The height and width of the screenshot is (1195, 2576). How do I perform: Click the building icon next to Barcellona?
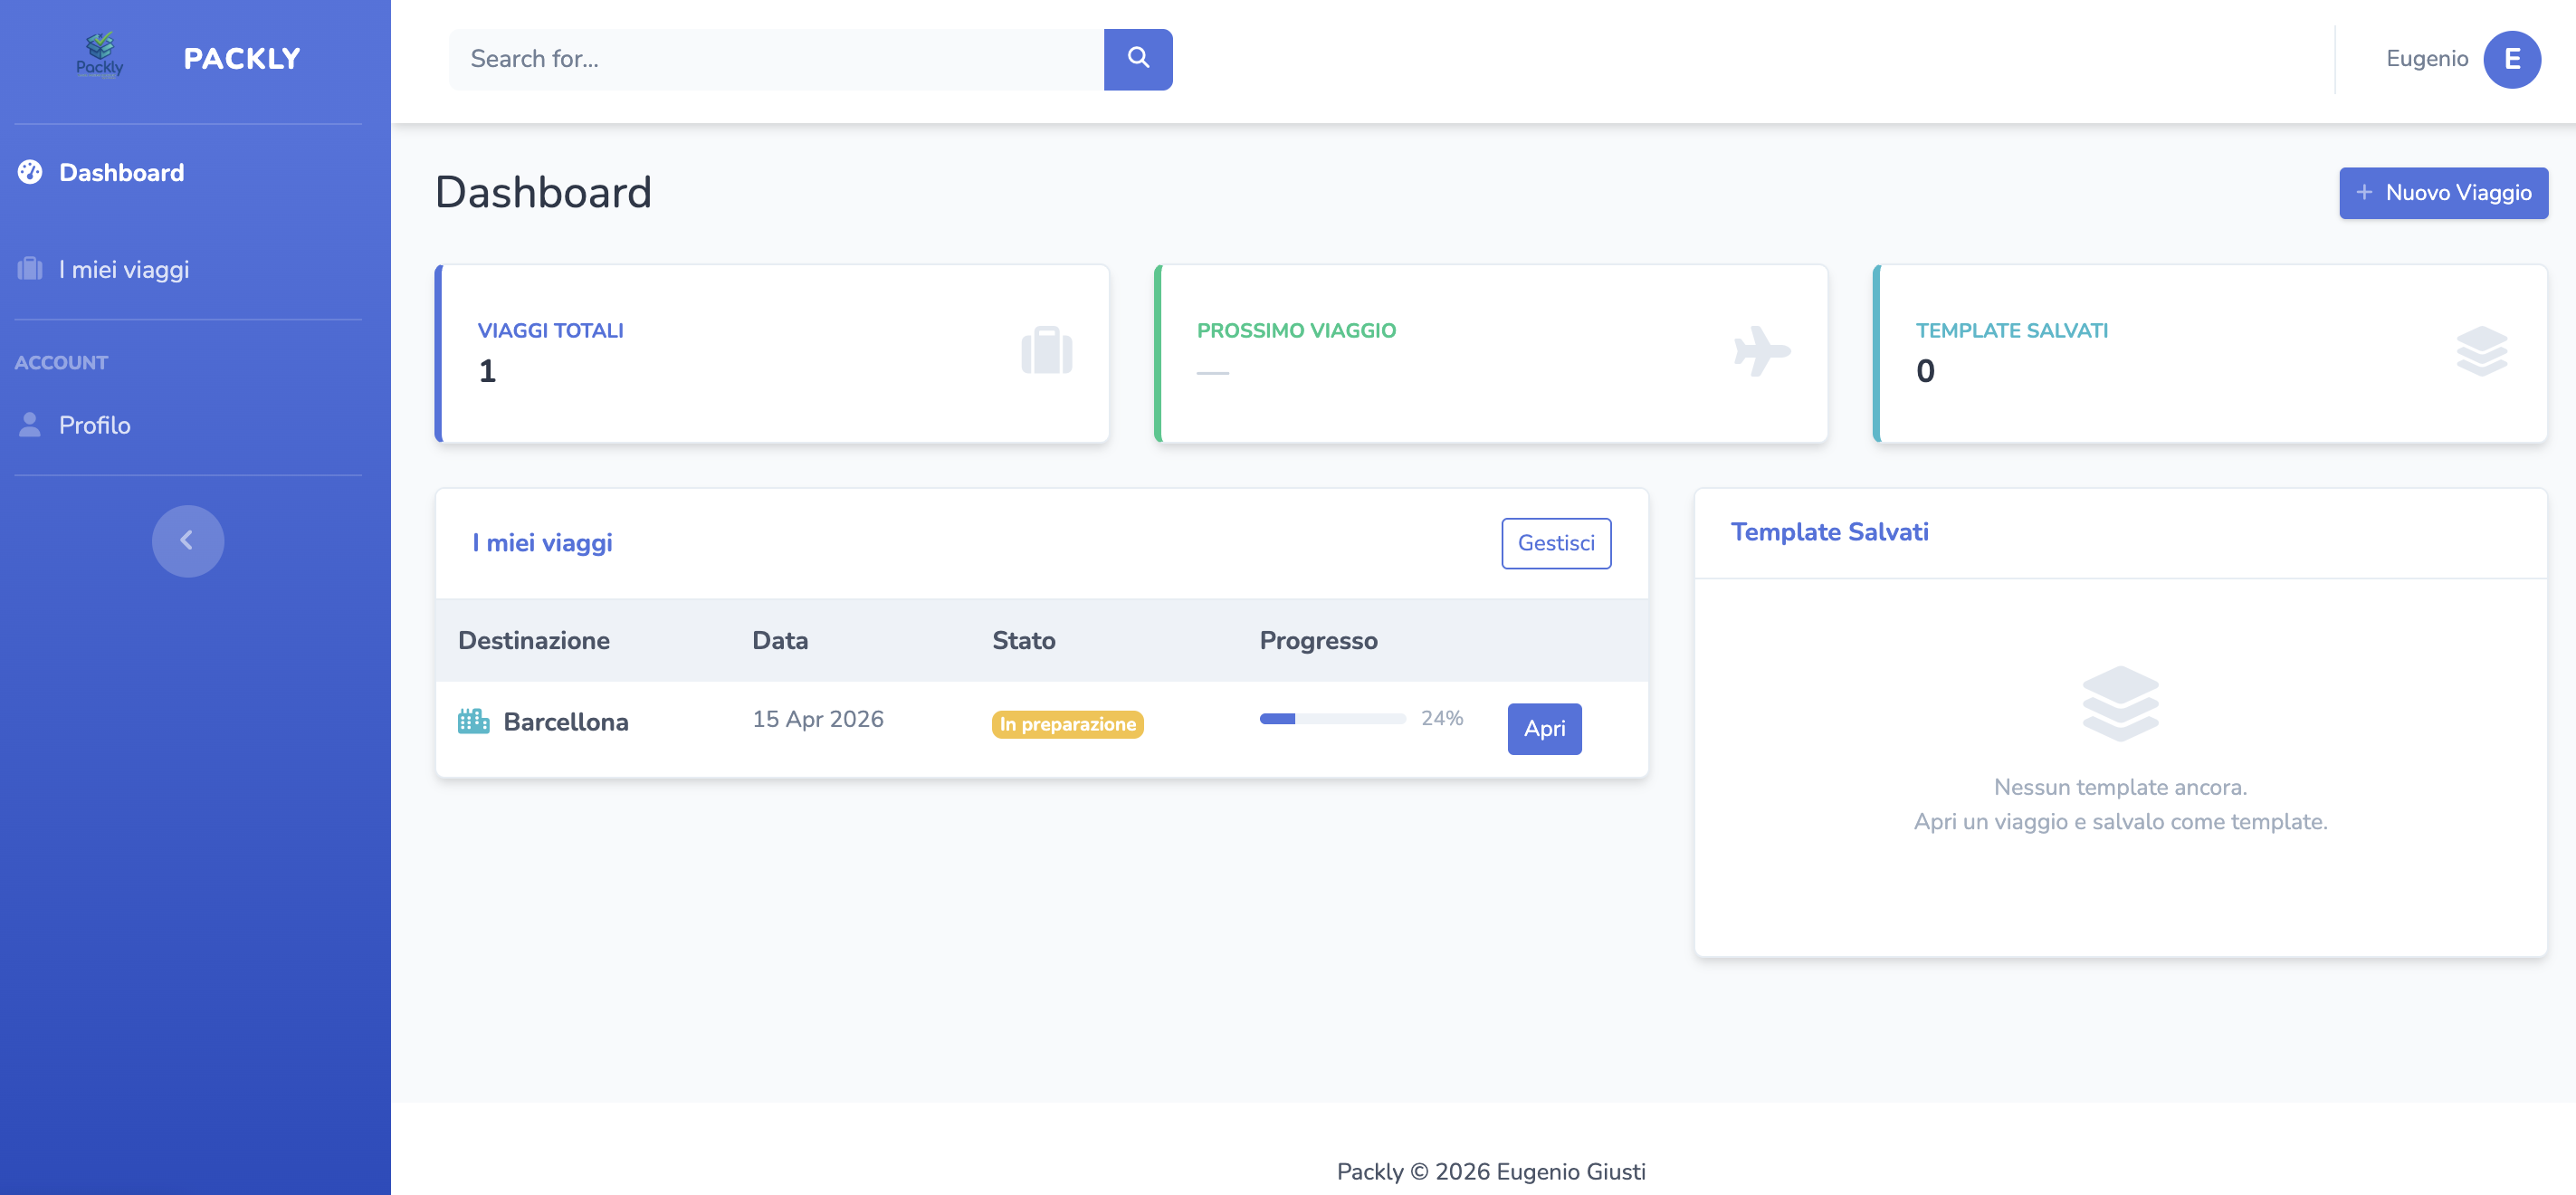point(474,720)
